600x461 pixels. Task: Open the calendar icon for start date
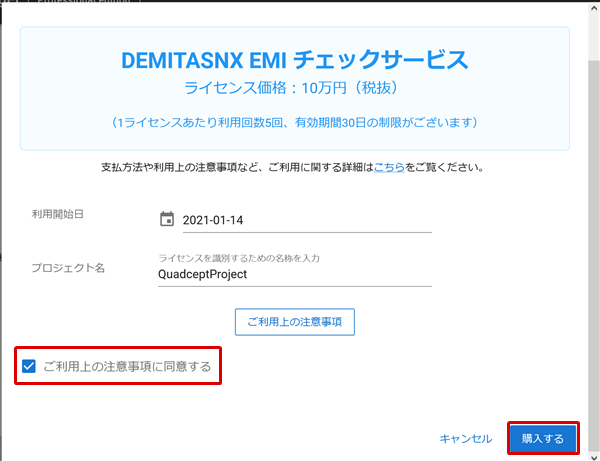coord(167,219)
